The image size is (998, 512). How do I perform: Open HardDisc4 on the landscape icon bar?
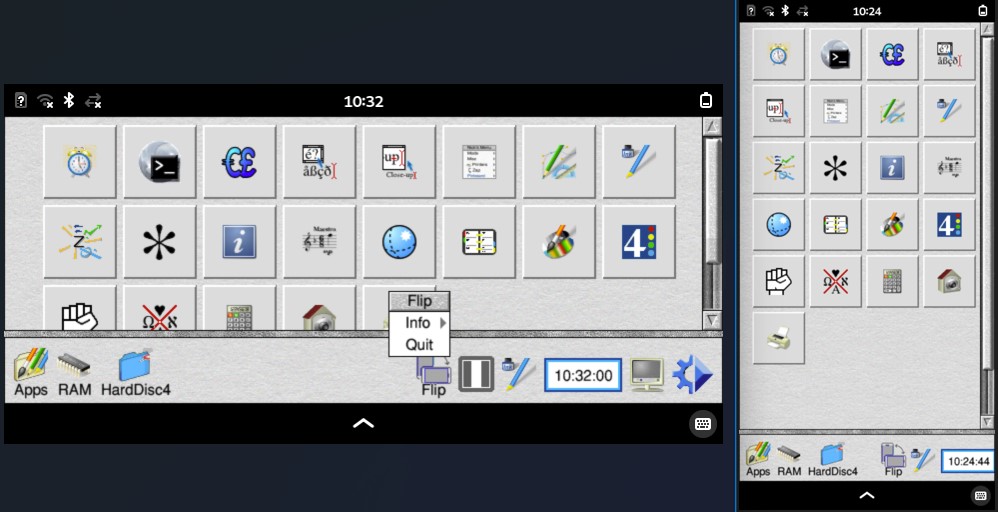pyautogui.click(x=136, y=373)
